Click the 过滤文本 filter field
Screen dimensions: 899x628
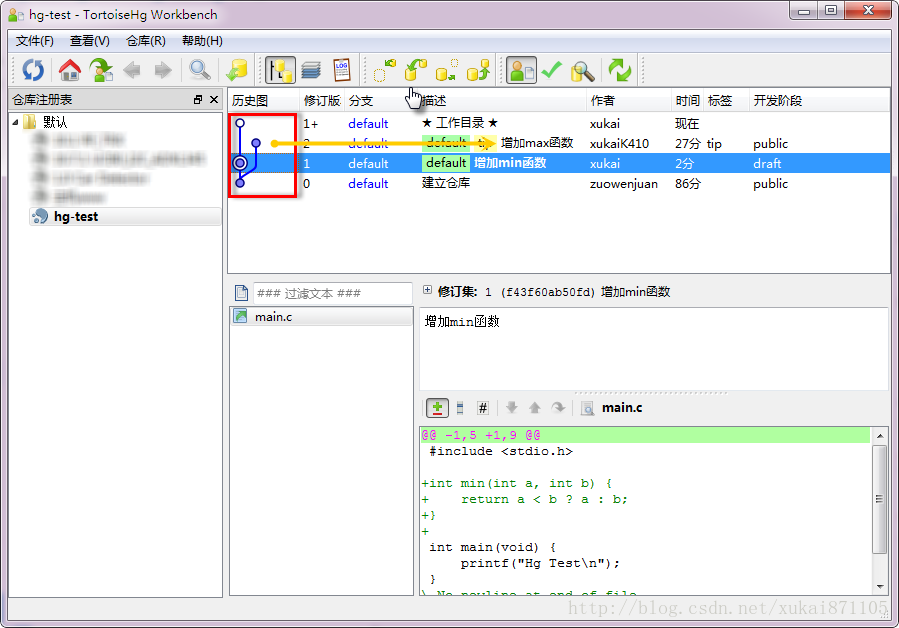click(x=333, y=293)
